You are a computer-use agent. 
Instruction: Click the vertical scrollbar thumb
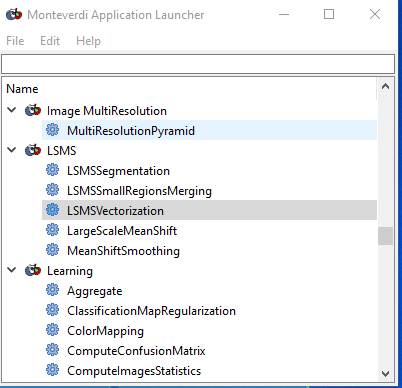click(385, 236)
